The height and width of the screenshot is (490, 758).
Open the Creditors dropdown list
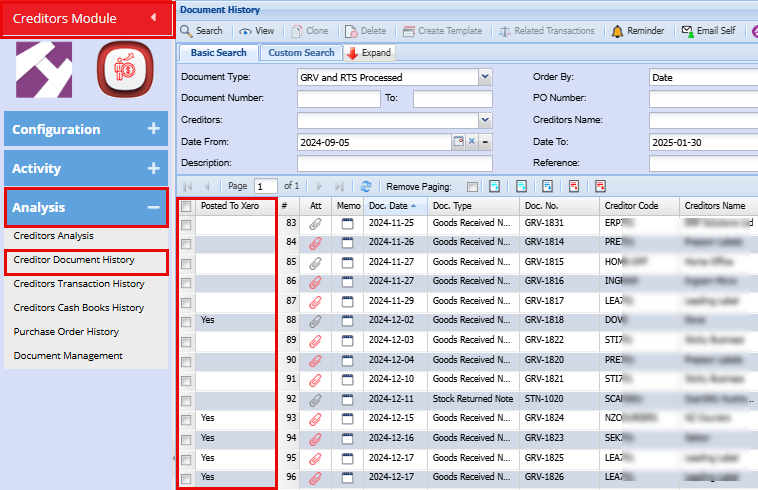[485, 120]
